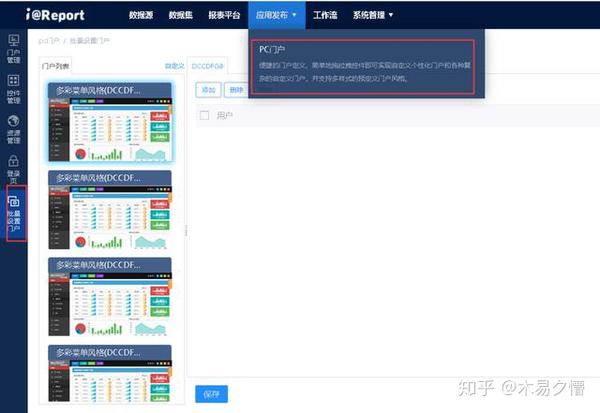
Task: Choose PC门户 entry in dropdown panel
Action: [x=363, y=67]
